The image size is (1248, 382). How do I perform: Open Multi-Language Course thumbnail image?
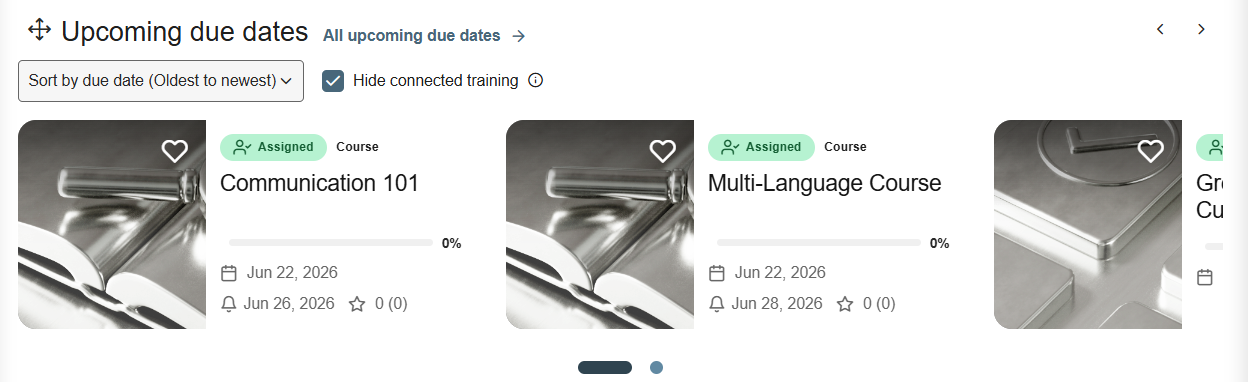pos(600,224)
